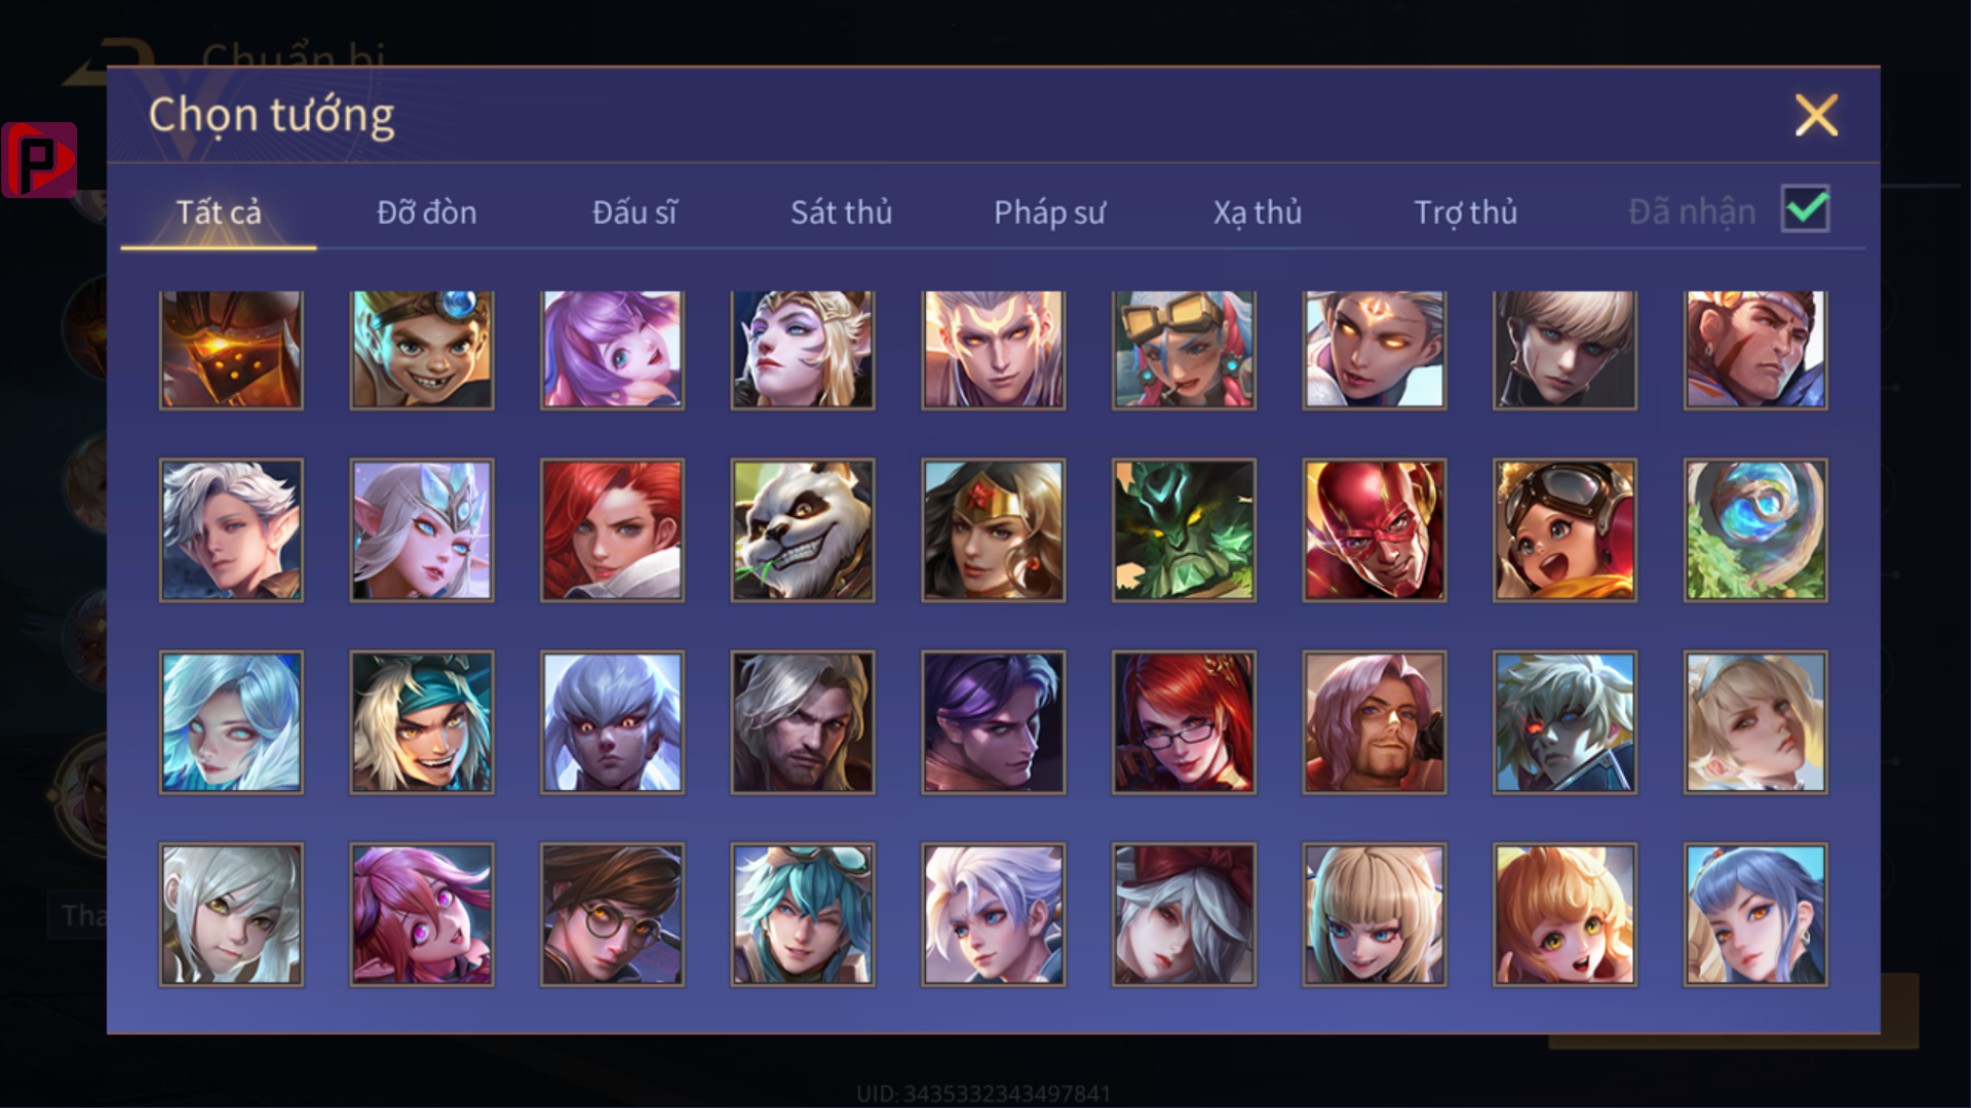Open the Đấu sĩ tab
The width and height of the screenshot is (1971, 1108).
click(634, 212)
